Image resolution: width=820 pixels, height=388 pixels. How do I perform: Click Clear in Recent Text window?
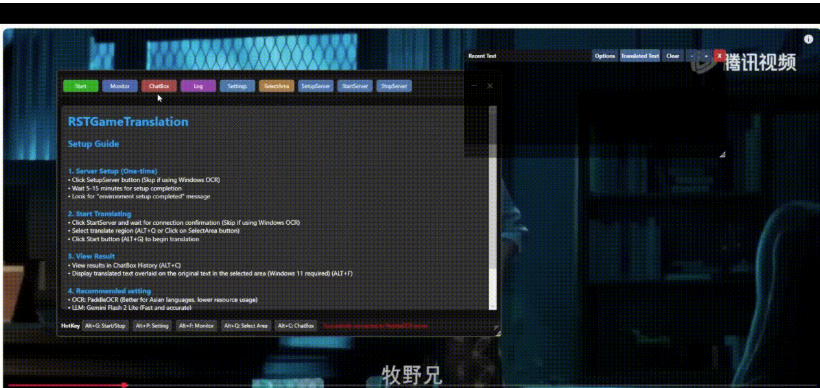(673, 56)
